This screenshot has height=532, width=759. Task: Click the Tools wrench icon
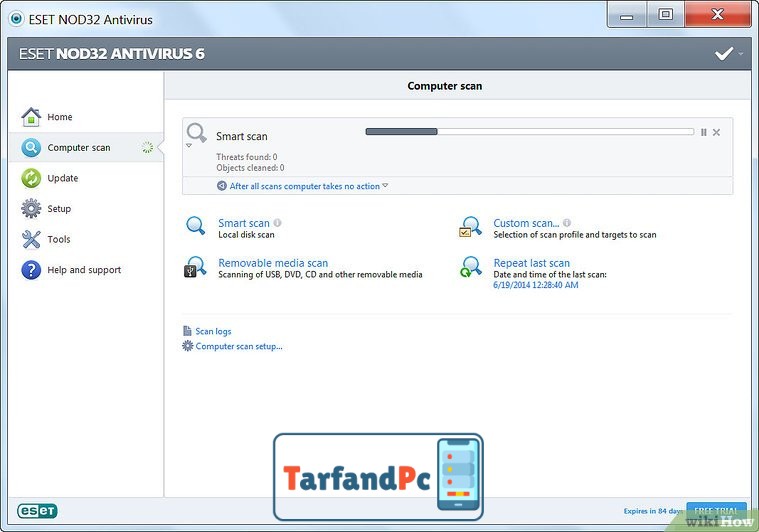point(31,239)
